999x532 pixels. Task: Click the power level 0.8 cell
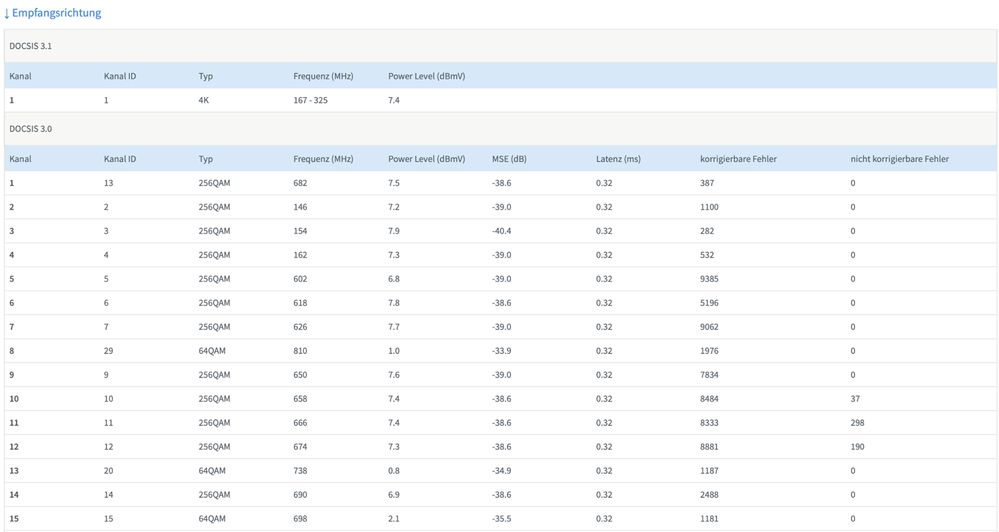point(394,471)
